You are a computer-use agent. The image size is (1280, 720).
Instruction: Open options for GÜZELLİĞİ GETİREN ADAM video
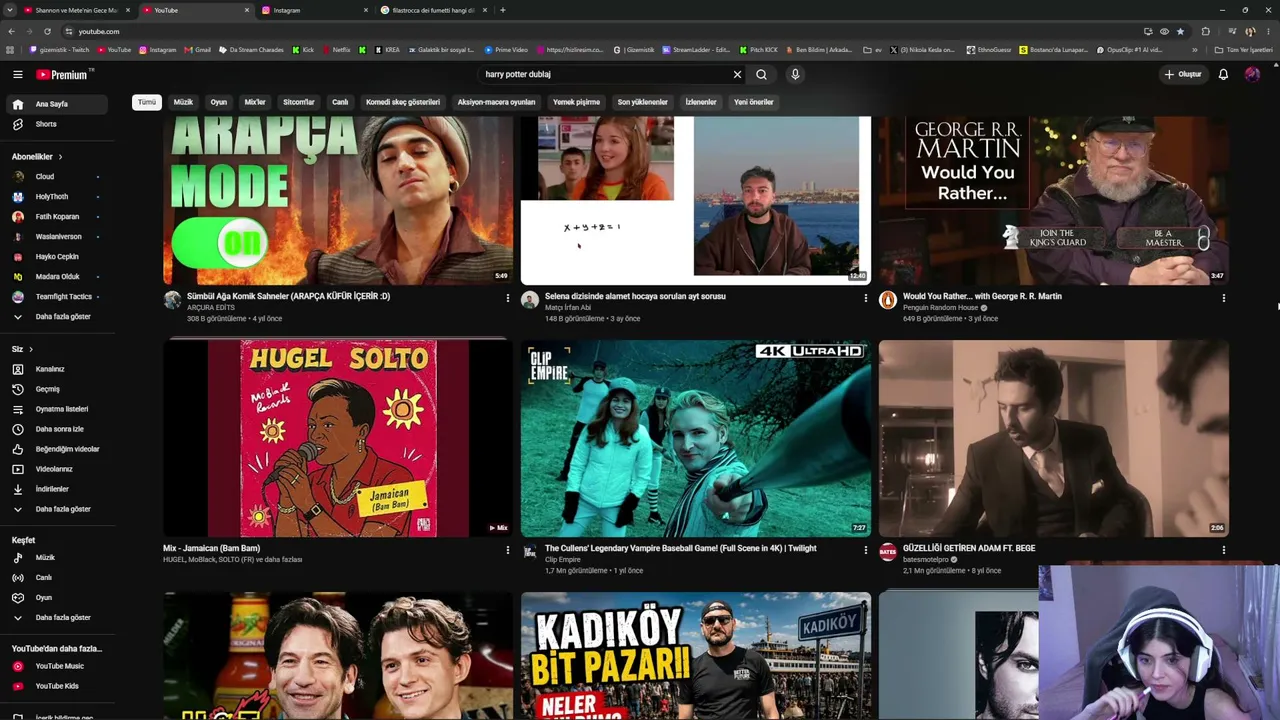pyautogui.click(x=1223, y=550)
